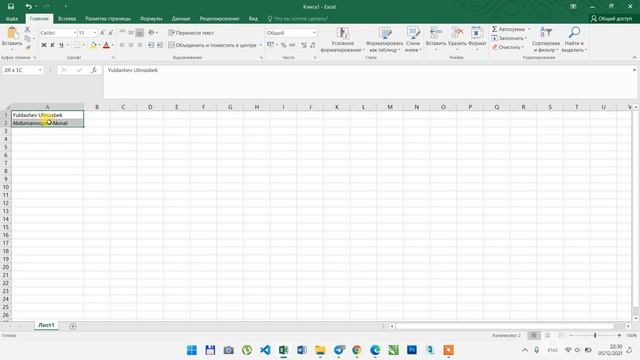The height and width of the screenshot is (360, 640).
Task: Toggle underline (Ч) formatting
Action: pyautogui.click(x=61, y=45)
